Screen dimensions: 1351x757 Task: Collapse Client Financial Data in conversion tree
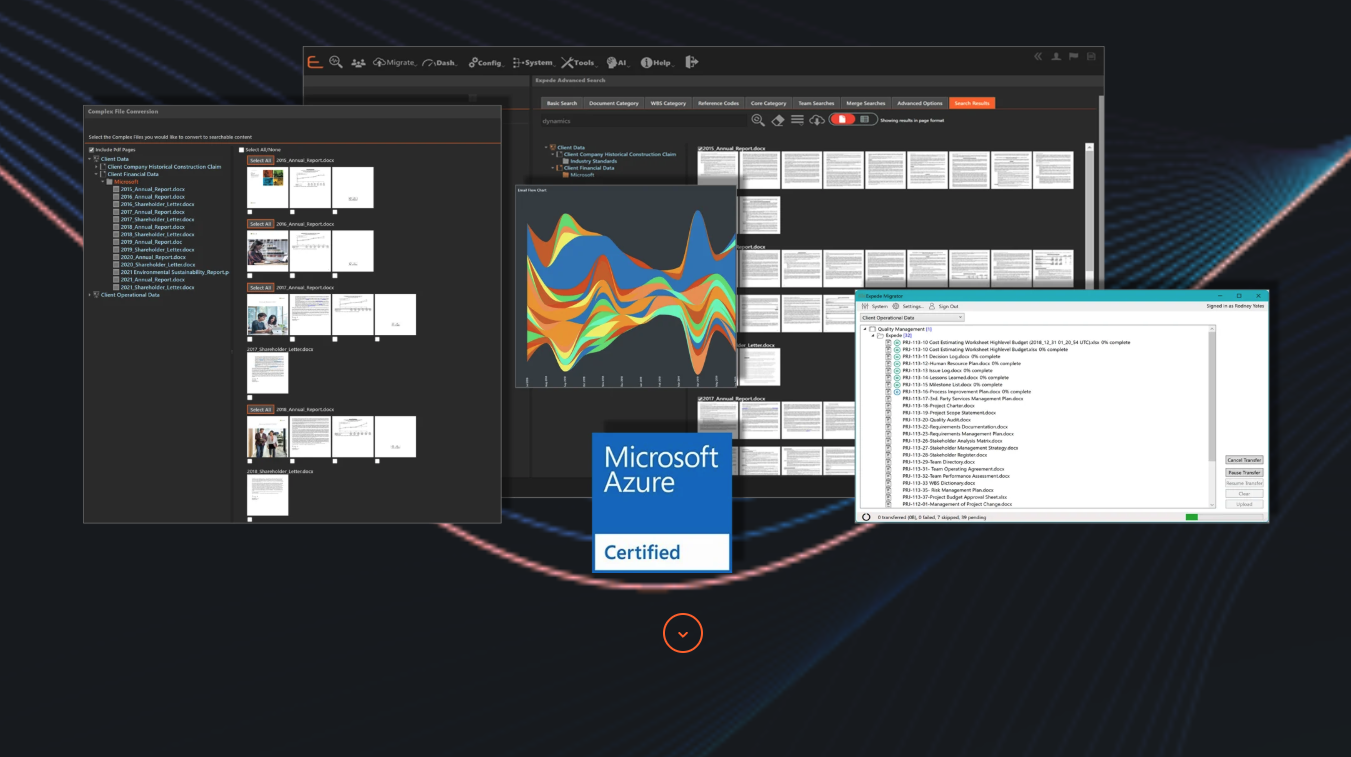pyautogui.click(x=97, y=174)
